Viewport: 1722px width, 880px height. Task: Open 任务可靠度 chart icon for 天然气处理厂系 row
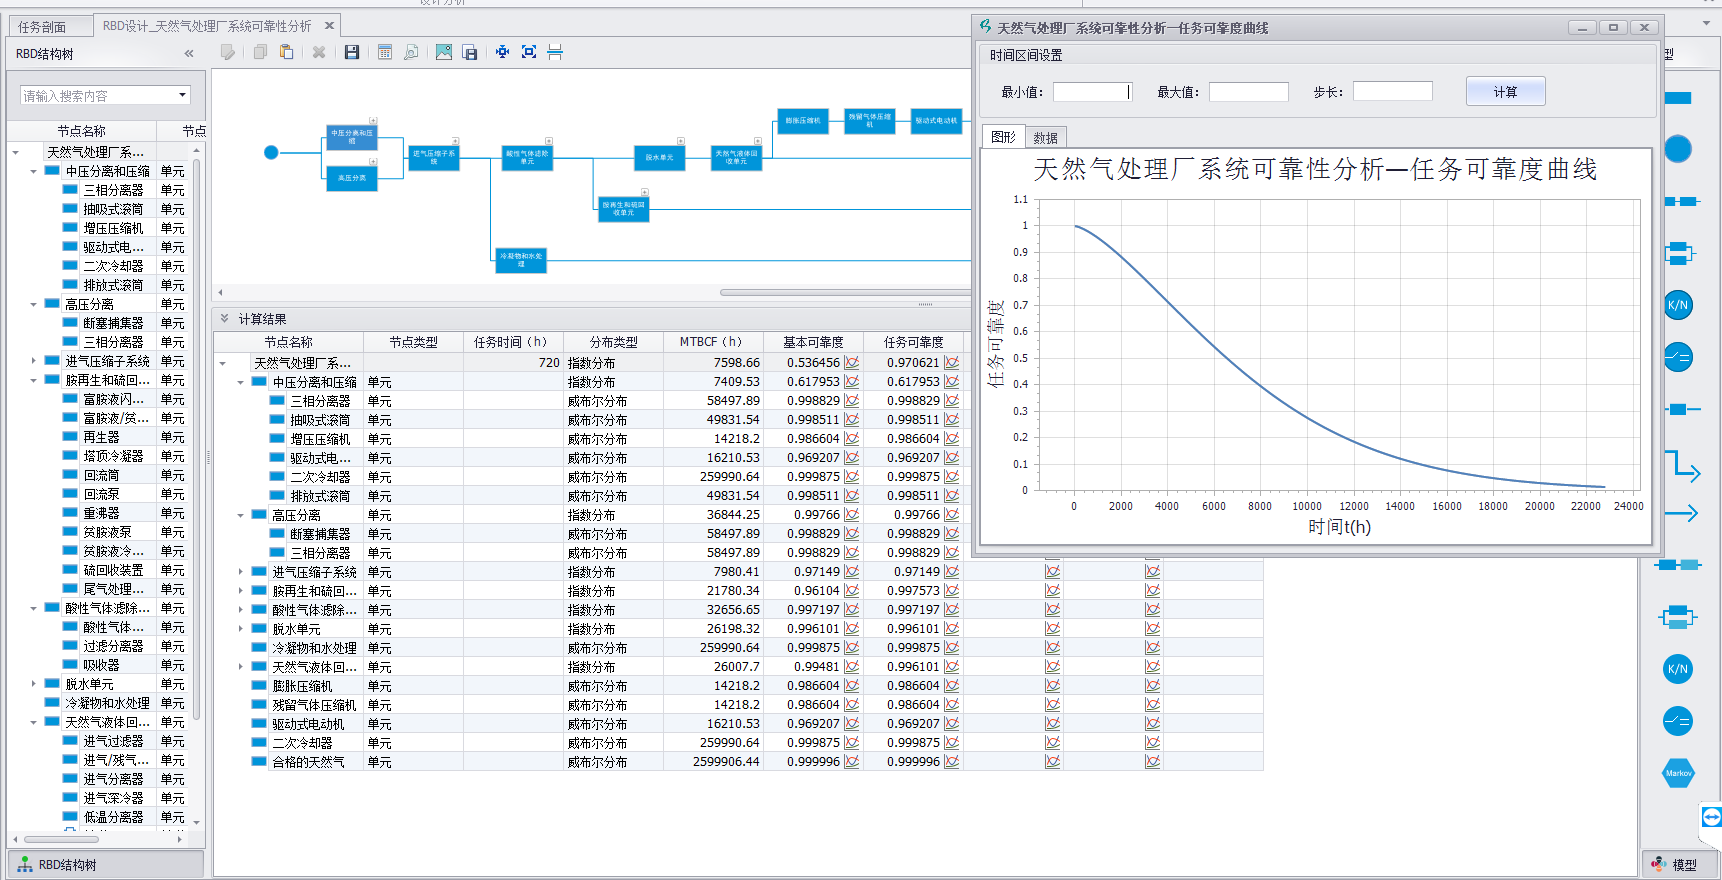(x=952, y=363)
